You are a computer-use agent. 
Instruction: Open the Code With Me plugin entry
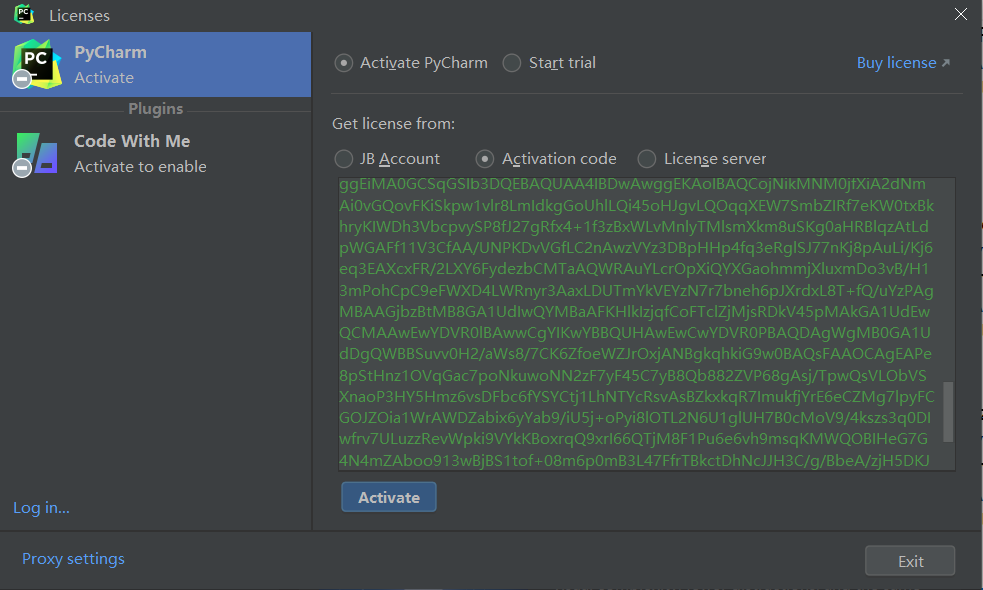(x=155, y=153)
